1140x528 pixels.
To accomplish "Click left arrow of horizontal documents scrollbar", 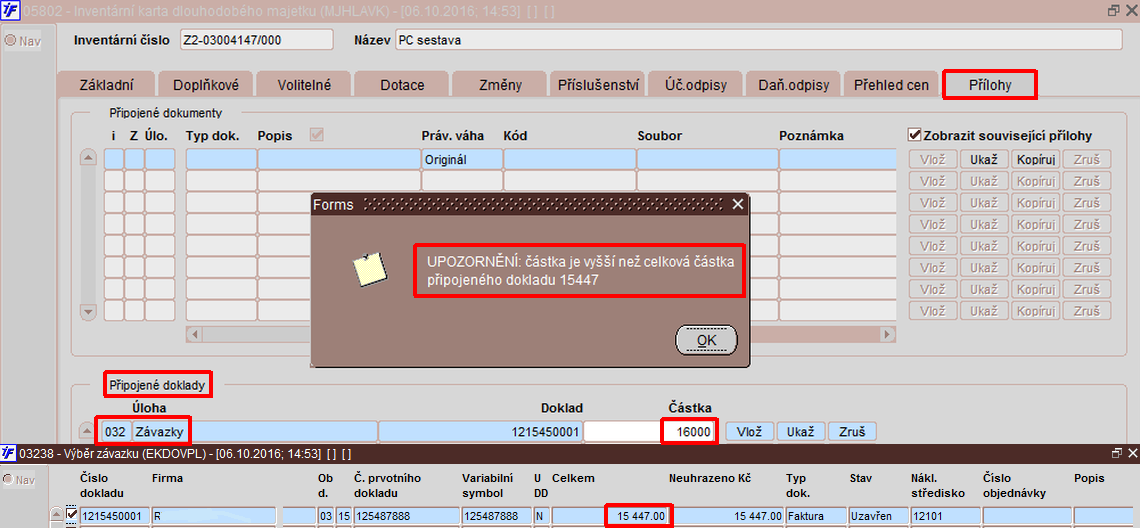I will (193, 334).
